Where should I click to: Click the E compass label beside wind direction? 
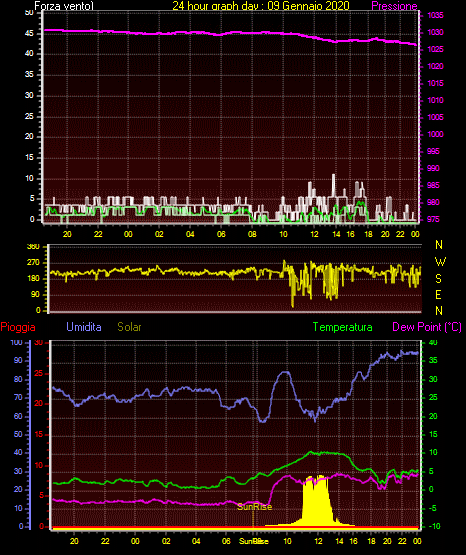coord(438,294)
